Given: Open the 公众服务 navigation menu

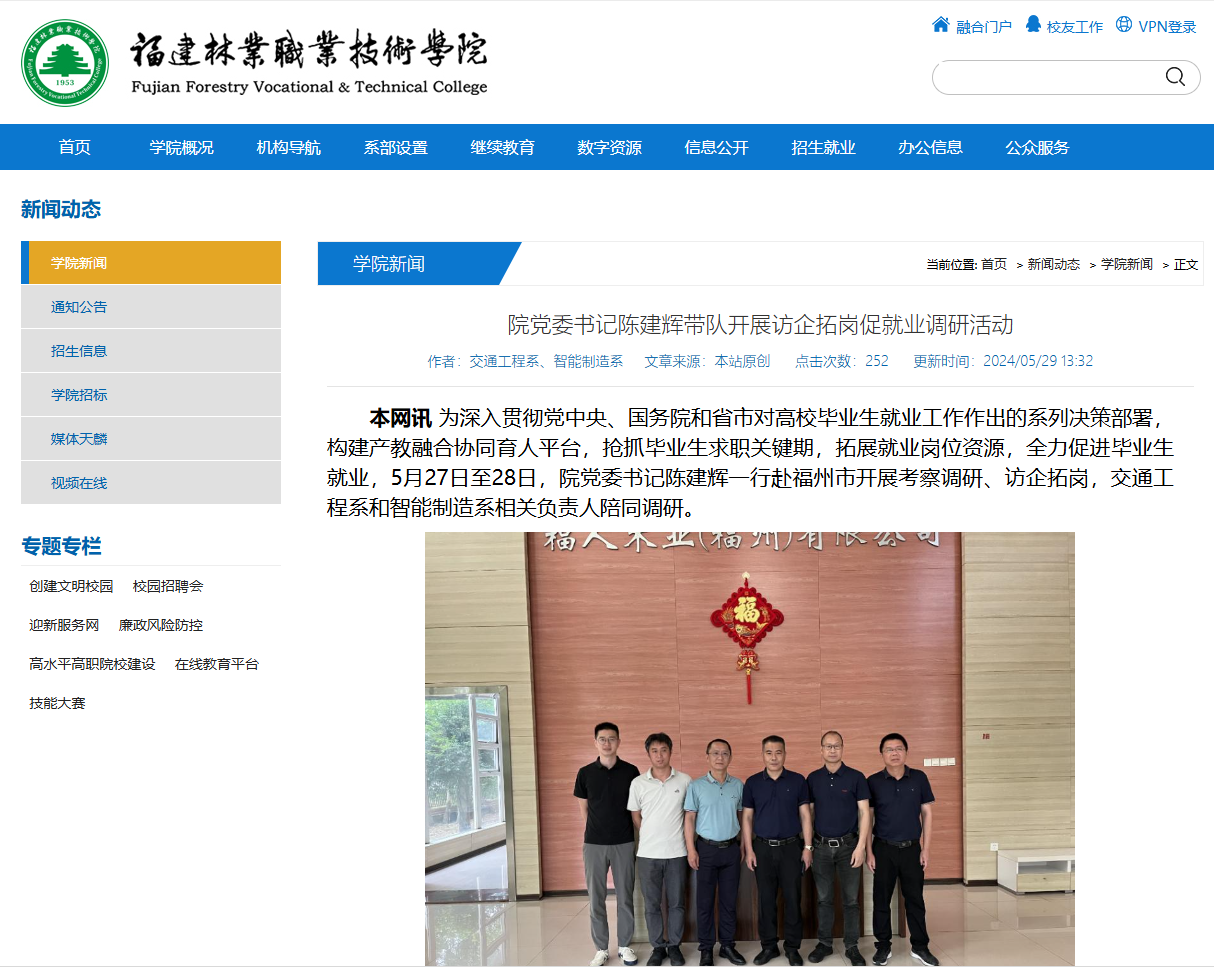Looking at the screenshot, I should [1038, 147].
